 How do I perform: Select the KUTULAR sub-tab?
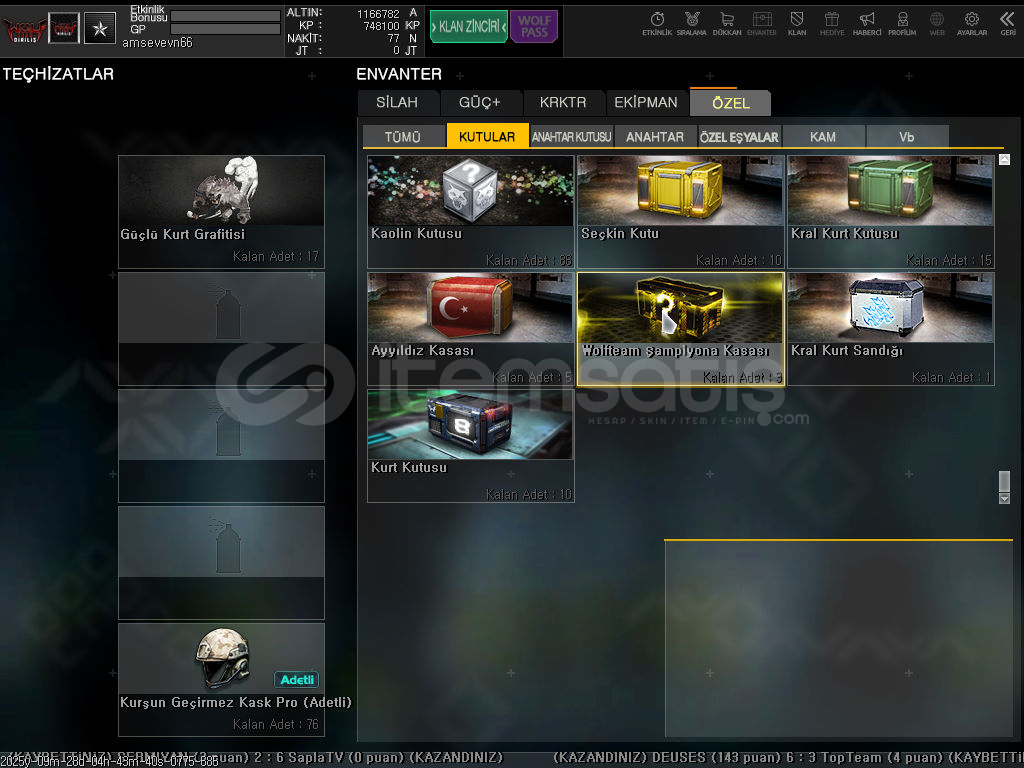(487, 136)
